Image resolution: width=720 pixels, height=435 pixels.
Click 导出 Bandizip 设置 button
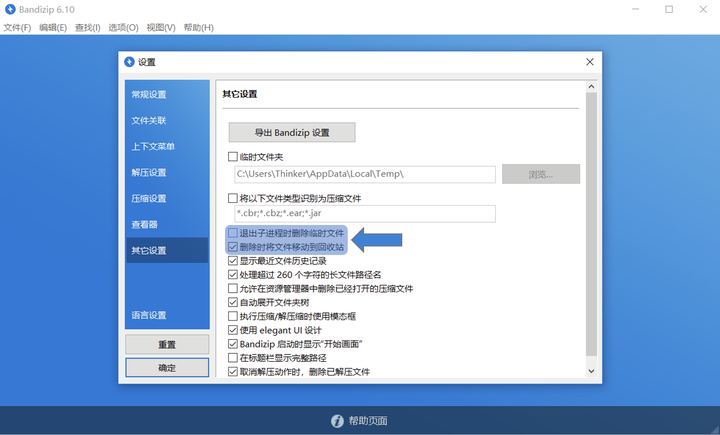pos(292,132)
